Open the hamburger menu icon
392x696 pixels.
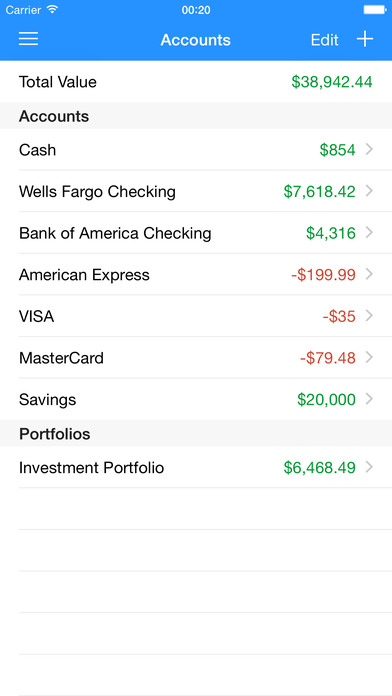[x=28, y=39]
